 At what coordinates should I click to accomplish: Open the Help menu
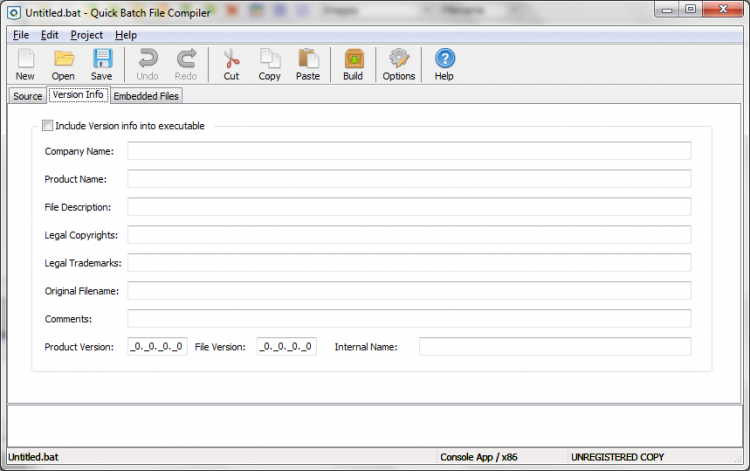coord(126,35)
